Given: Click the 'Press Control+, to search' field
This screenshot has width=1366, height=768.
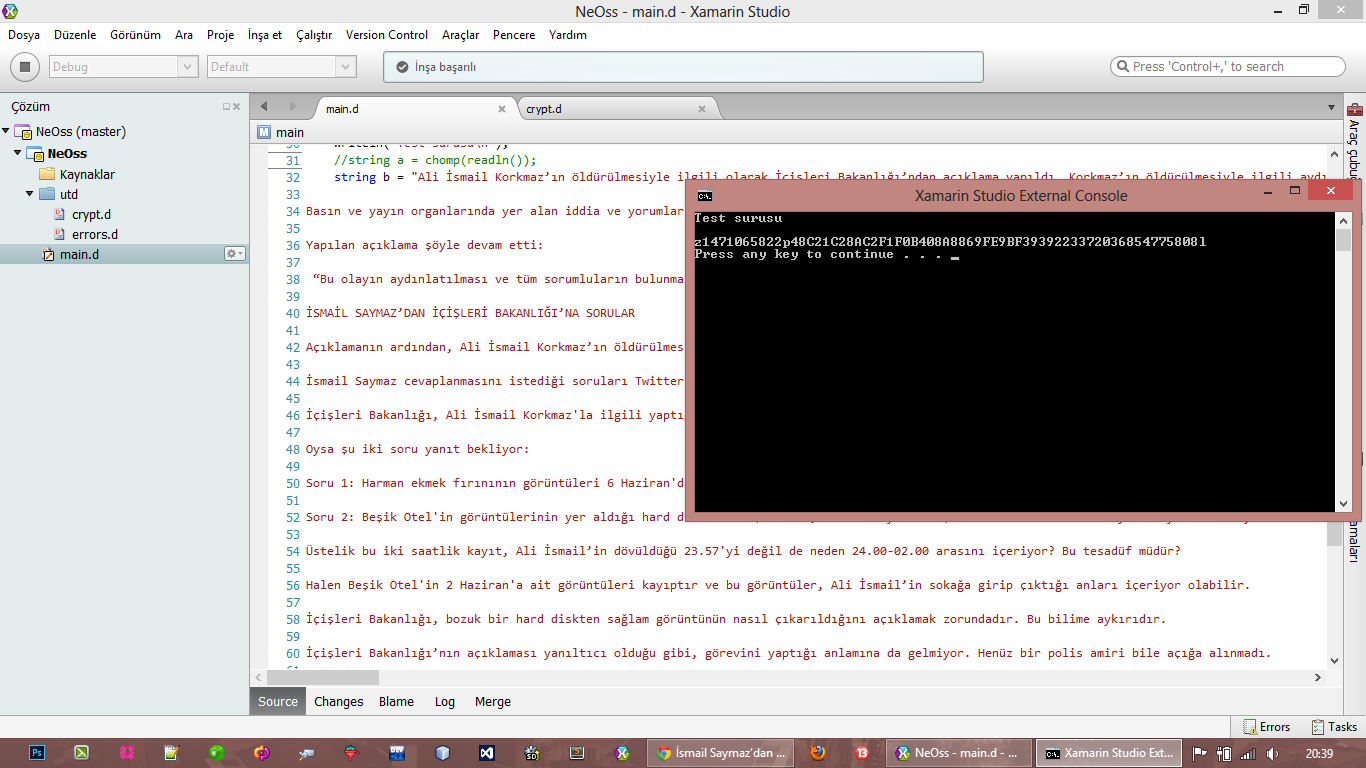Looking at the screenshot, I should point(1228,67).
